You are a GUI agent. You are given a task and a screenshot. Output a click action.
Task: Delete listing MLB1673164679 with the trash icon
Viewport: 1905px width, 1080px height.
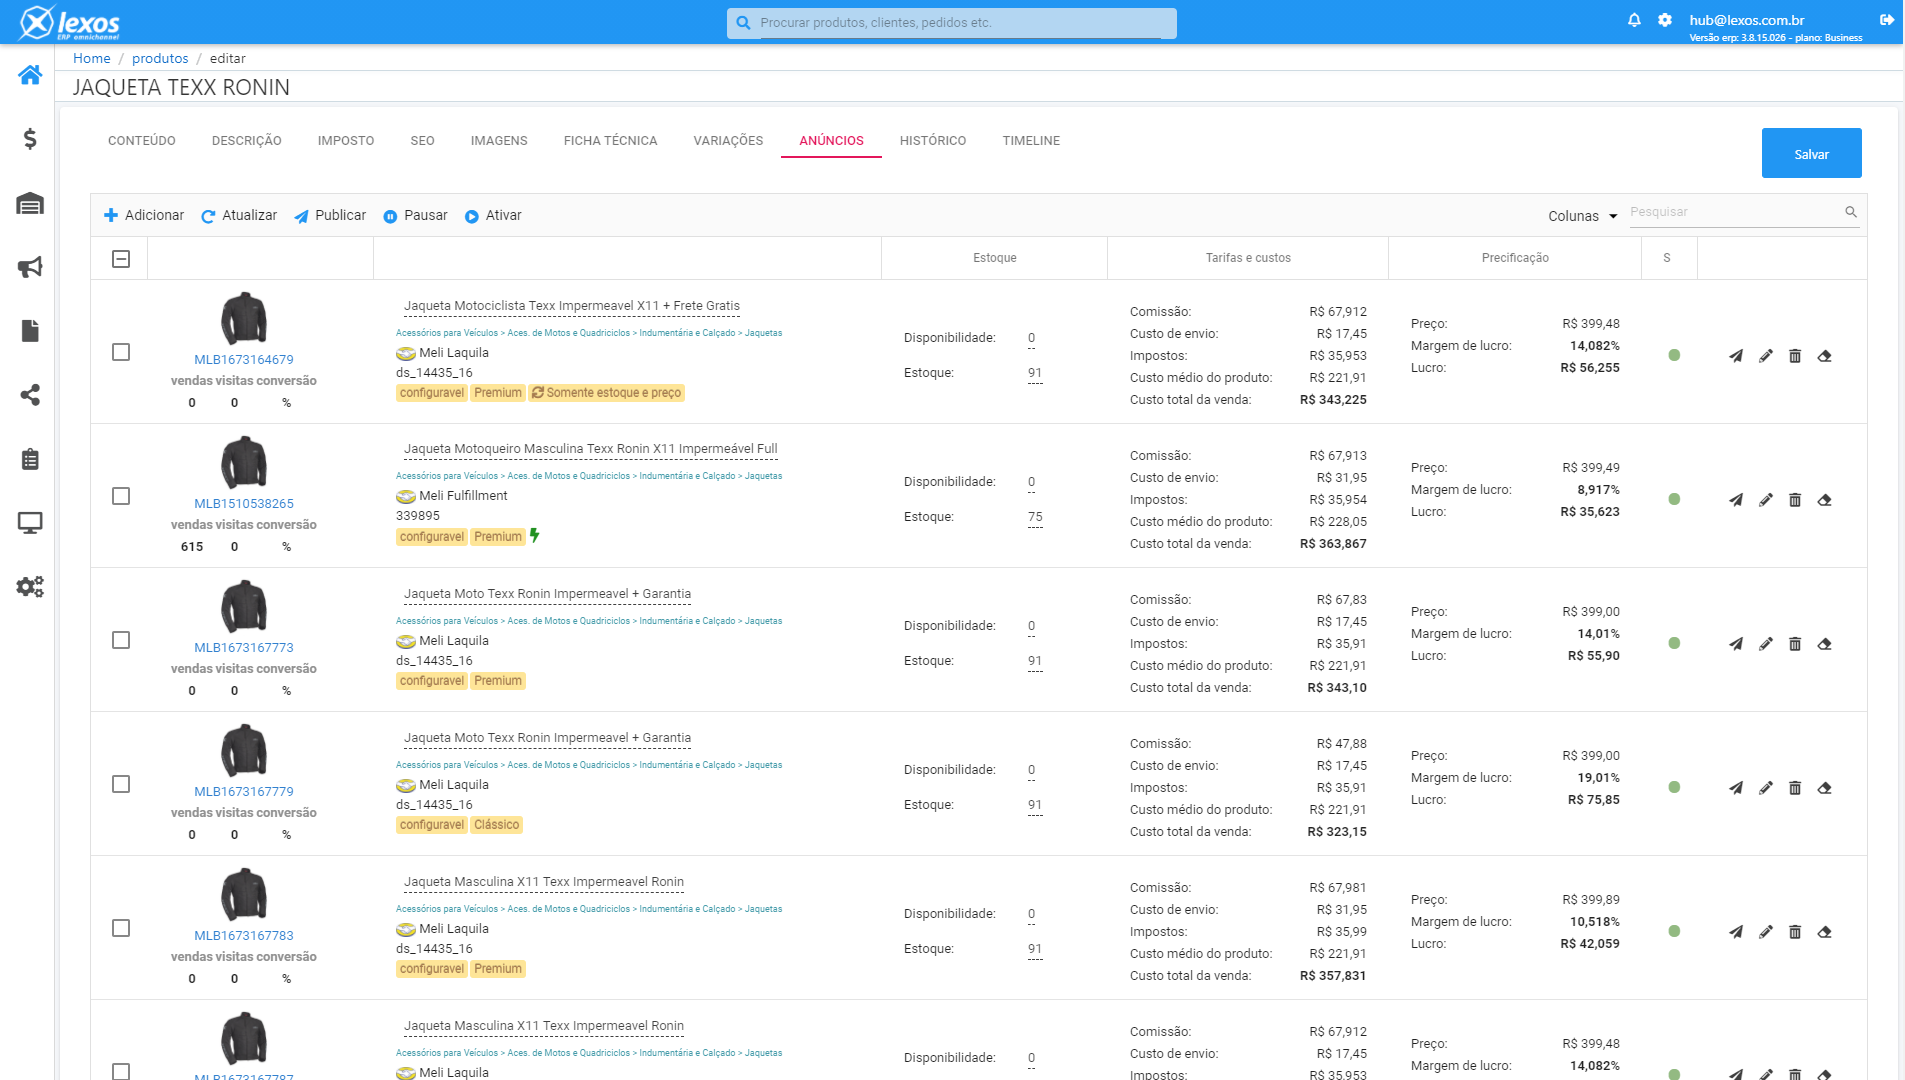pos(1795,356)
